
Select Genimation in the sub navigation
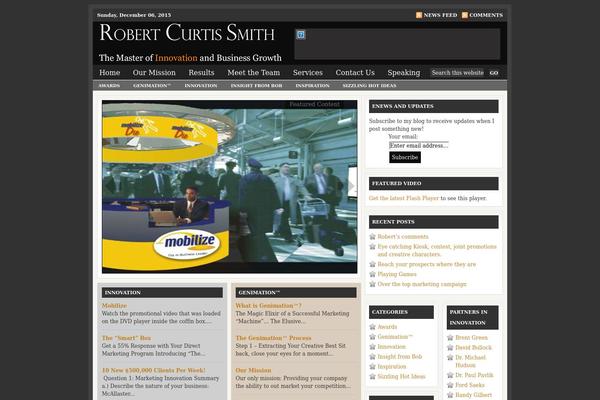[x=152, y=86]
